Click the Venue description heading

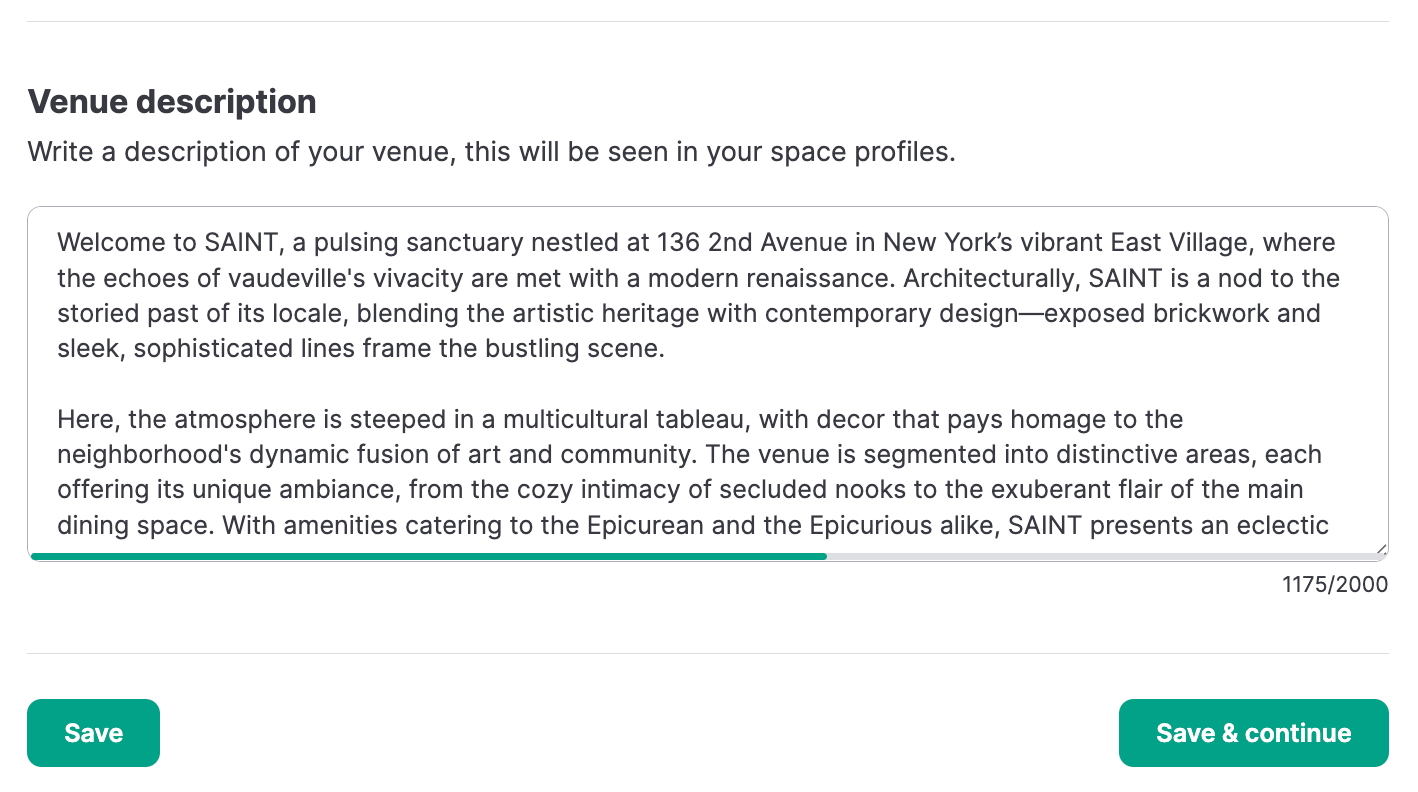[172, 102]
